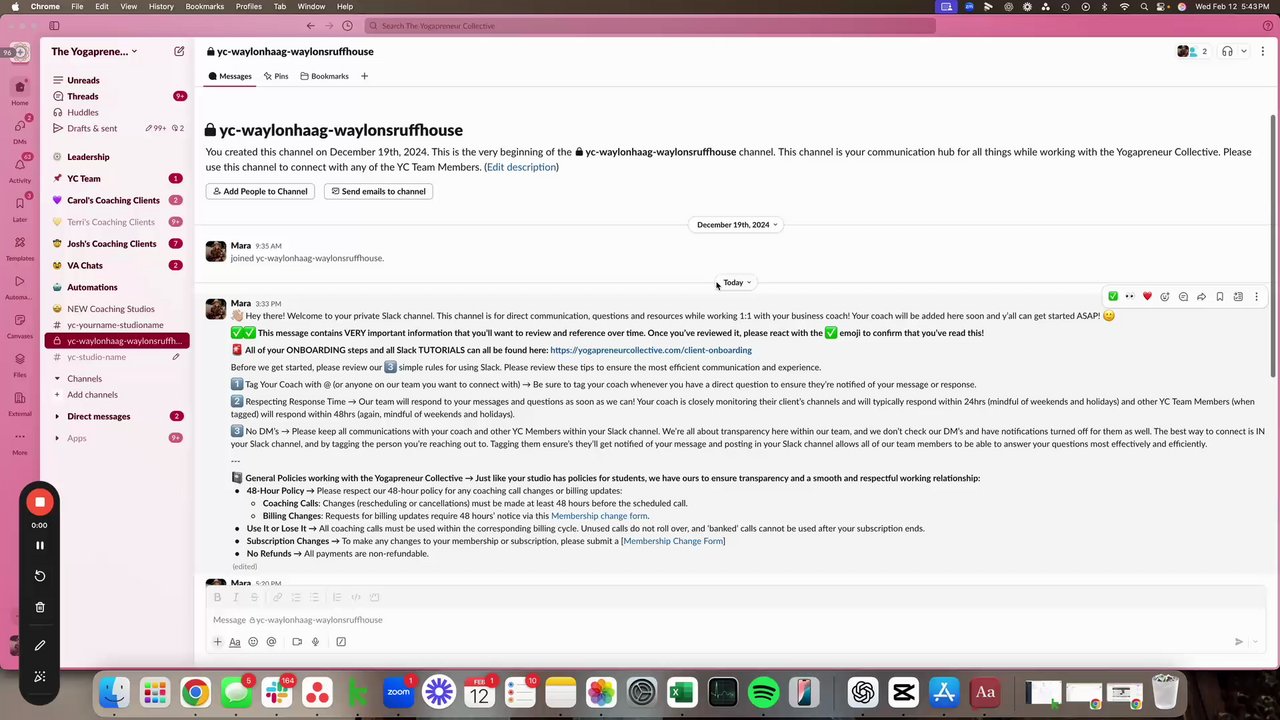Open Home in Slack's left rail

20,90
